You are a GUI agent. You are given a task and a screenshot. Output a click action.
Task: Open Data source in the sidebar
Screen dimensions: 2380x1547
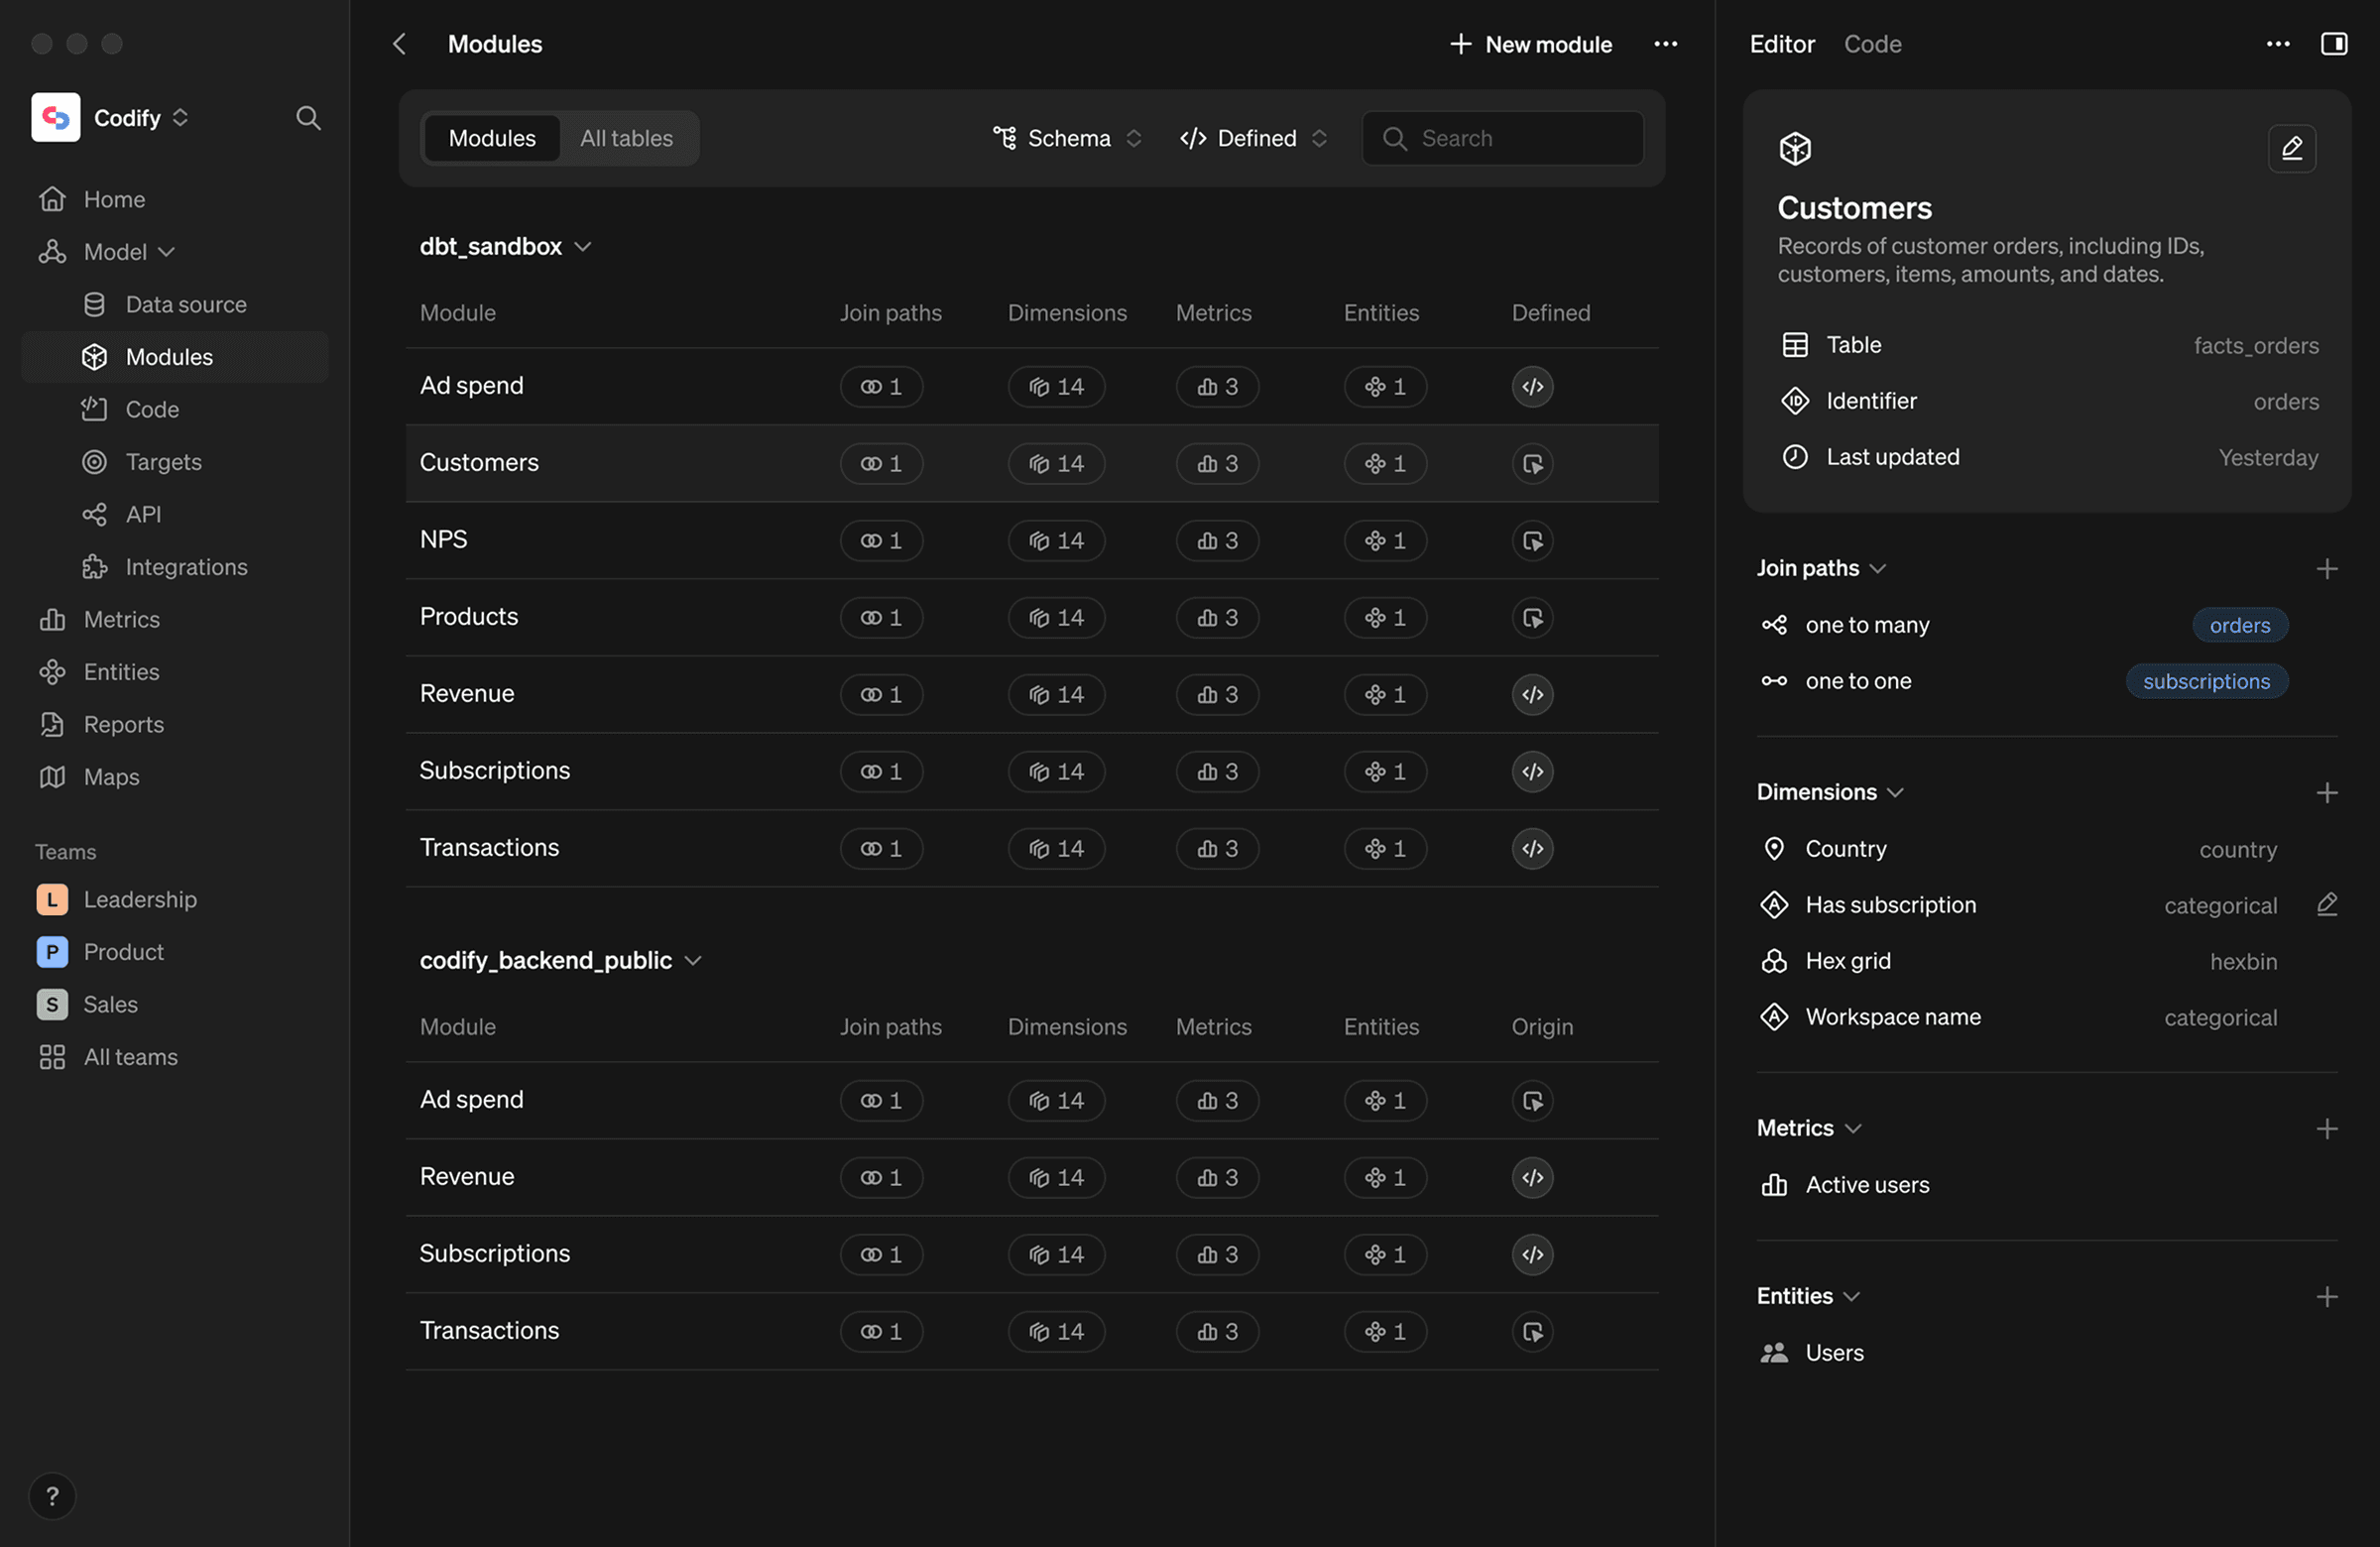click(x=186, y=304)
